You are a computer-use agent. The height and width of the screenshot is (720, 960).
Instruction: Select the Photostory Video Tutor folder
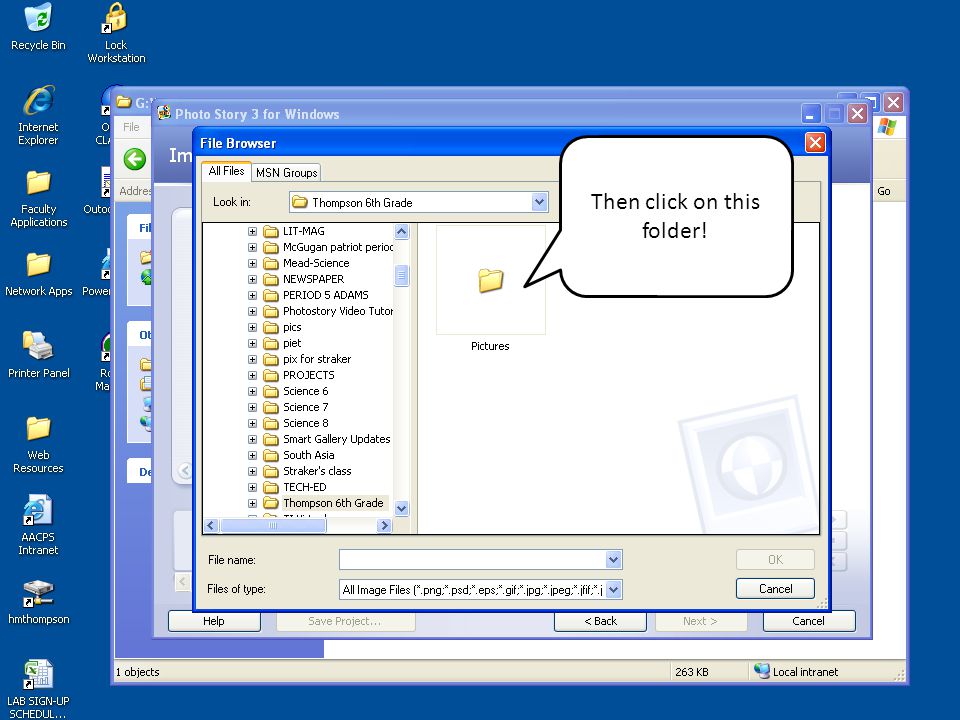pyautogui.click(x=337, y=311)
